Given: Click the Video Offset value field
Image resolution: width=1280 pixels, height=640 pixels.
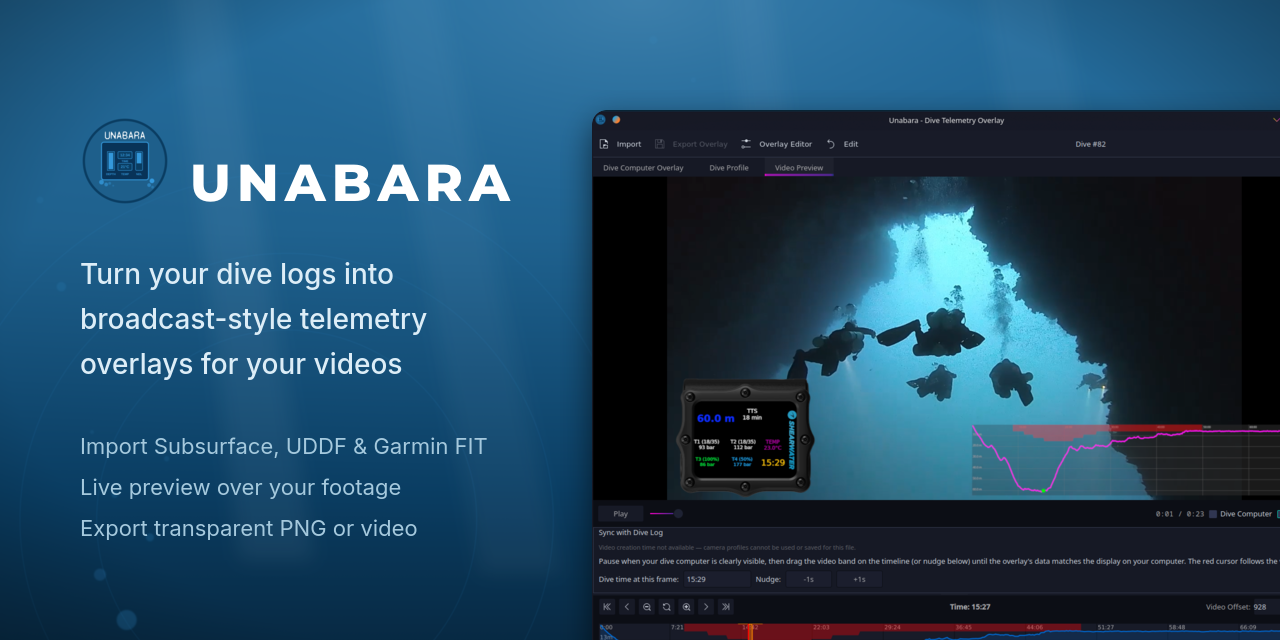Looking at the screenshot, I should [x=1266, y=606].
